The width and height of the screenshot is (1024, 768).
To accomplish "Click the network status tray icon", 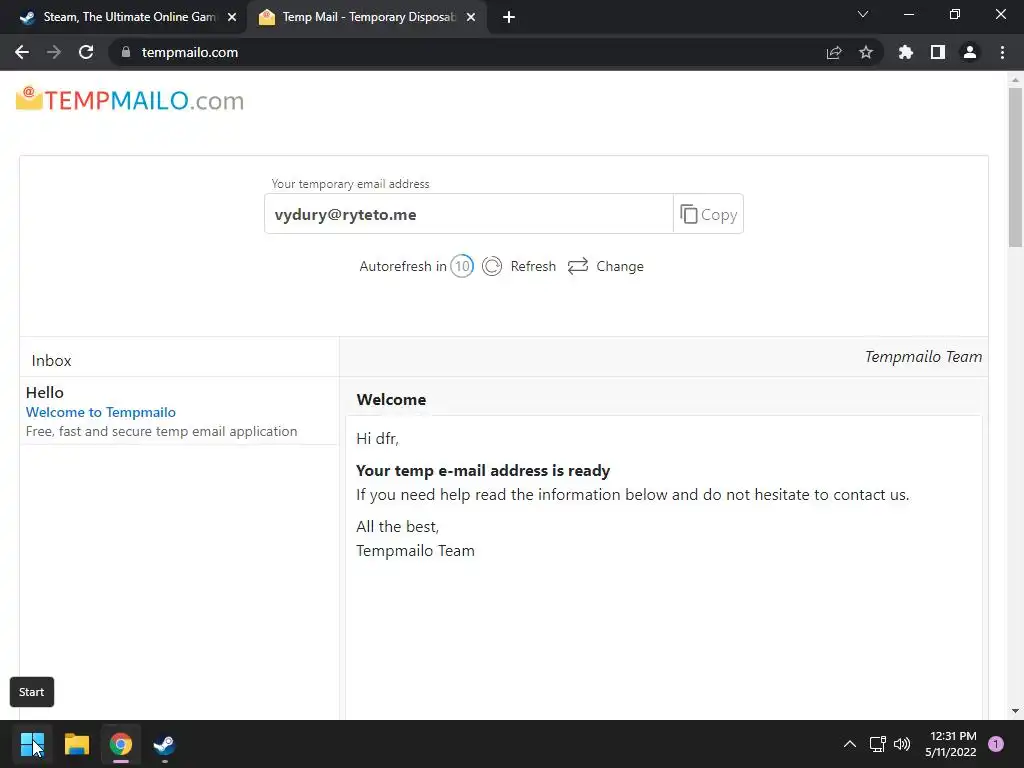I will coord(877,744).
